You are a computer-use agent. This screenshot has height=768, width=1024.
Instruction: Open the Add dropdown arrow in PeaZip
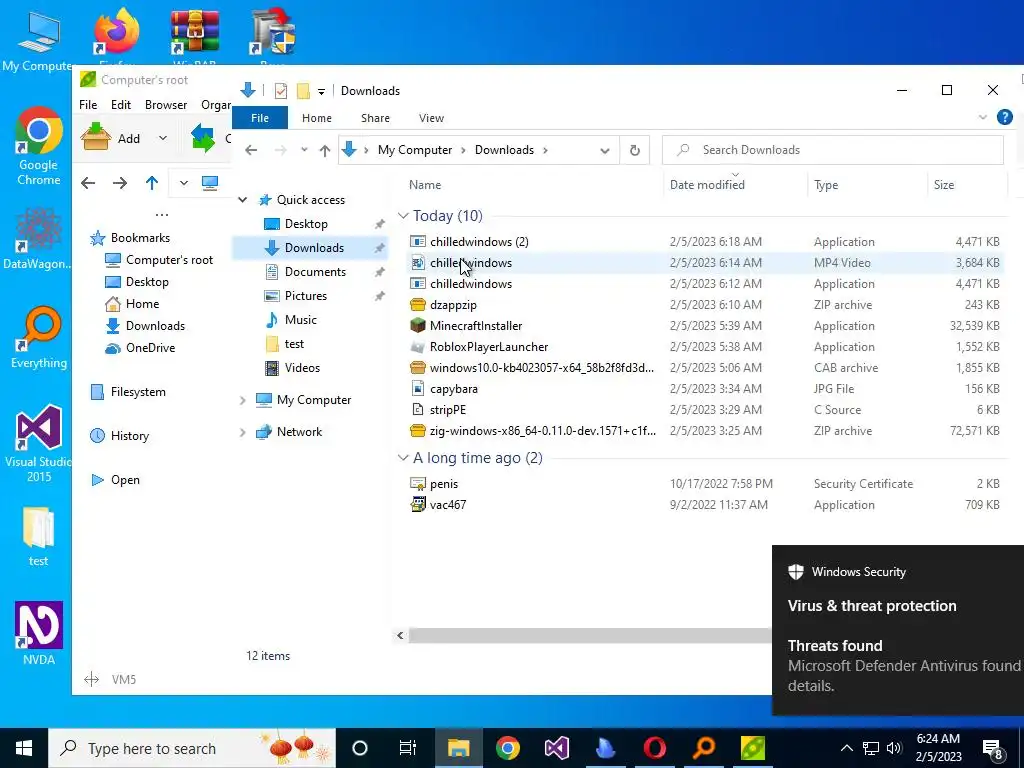(163, 138)
